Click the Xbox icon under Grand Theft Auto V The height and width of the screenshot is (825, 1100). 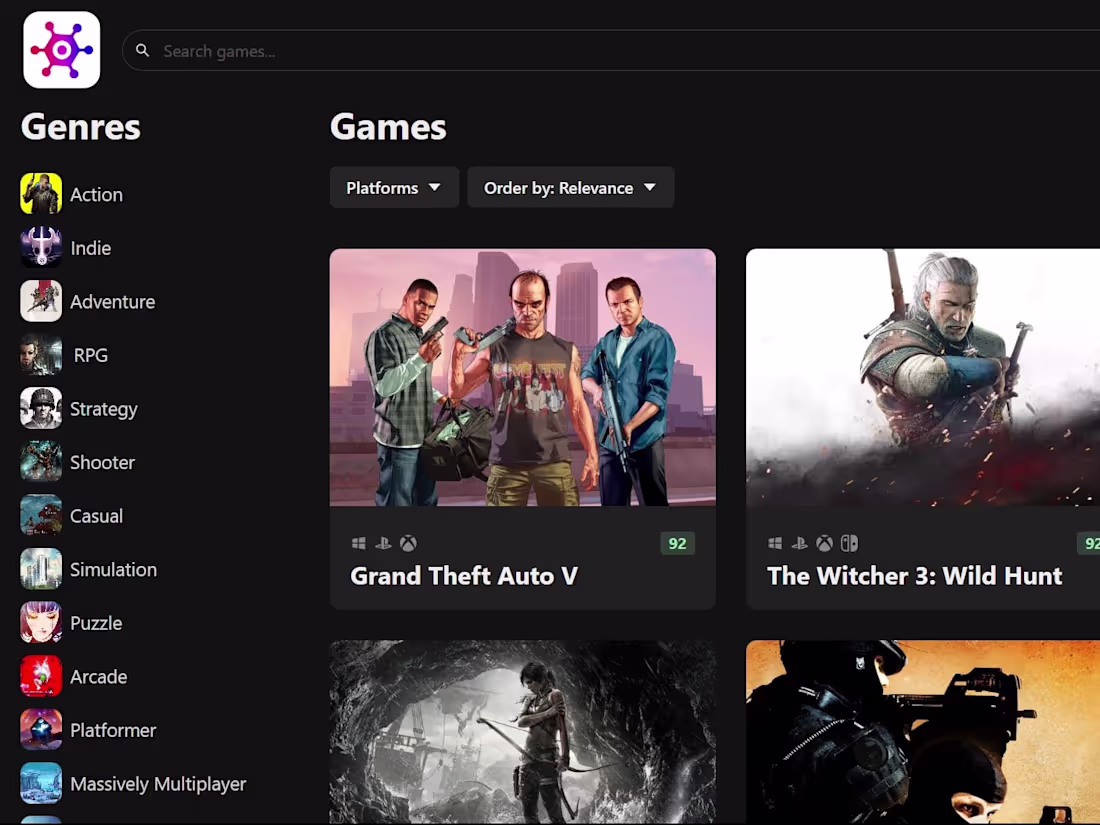pos(408,543)
